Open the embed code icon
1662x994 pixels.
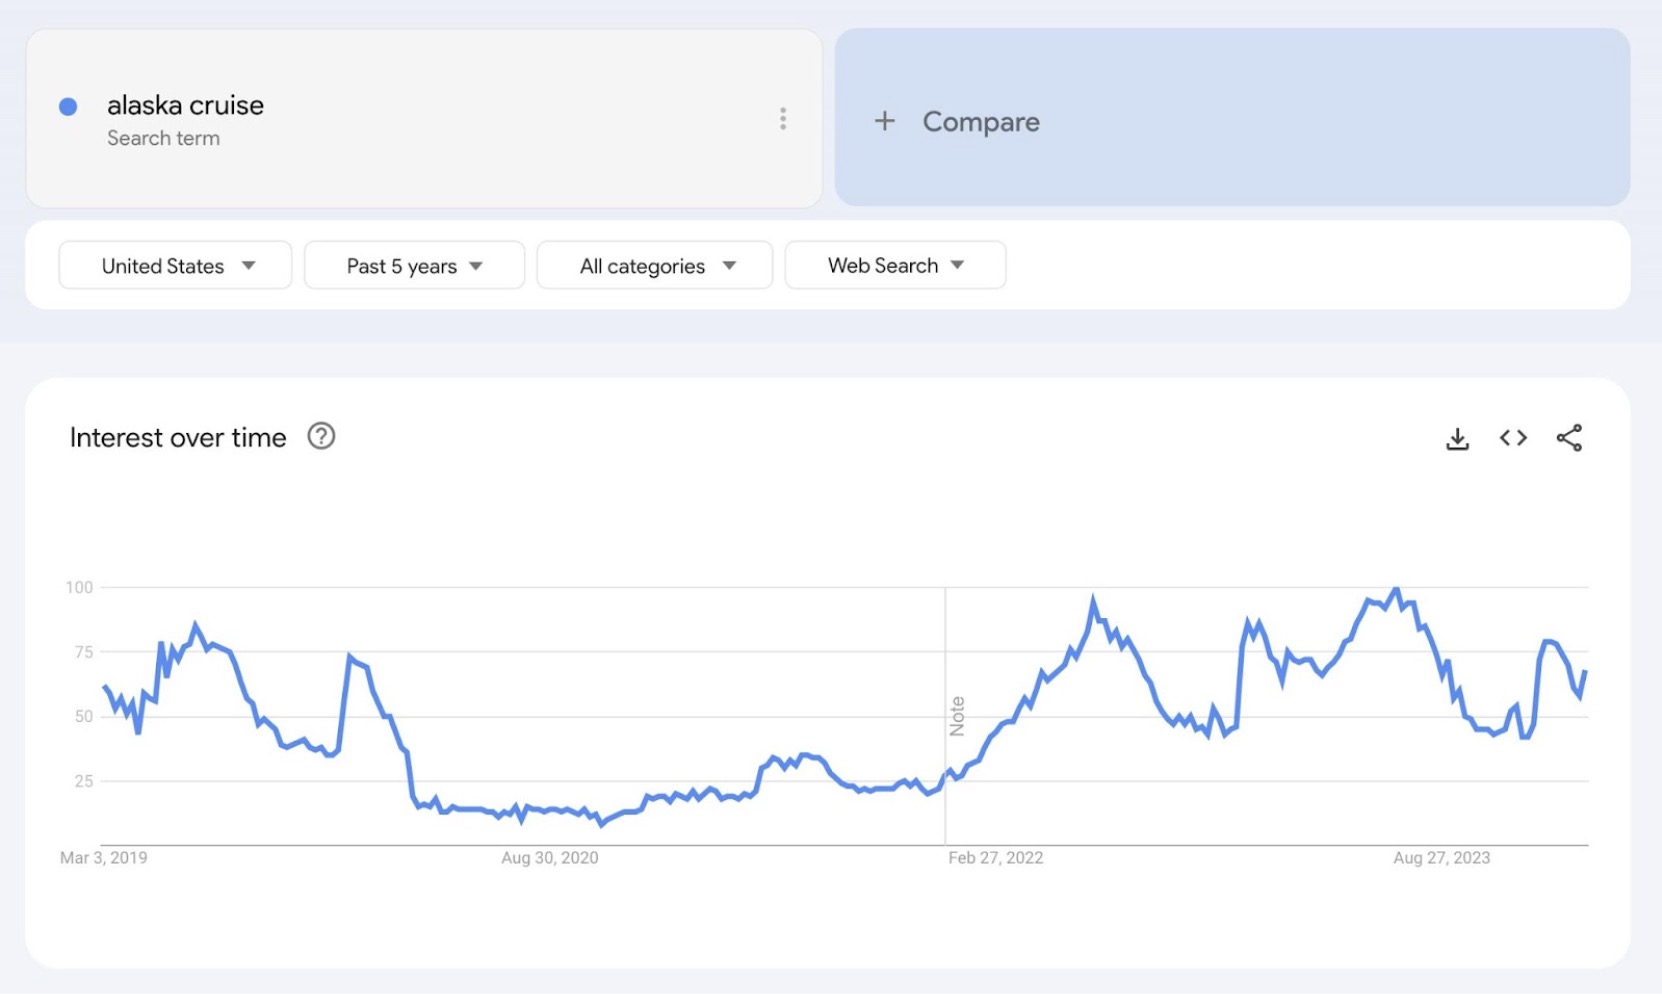point(1513,438)
